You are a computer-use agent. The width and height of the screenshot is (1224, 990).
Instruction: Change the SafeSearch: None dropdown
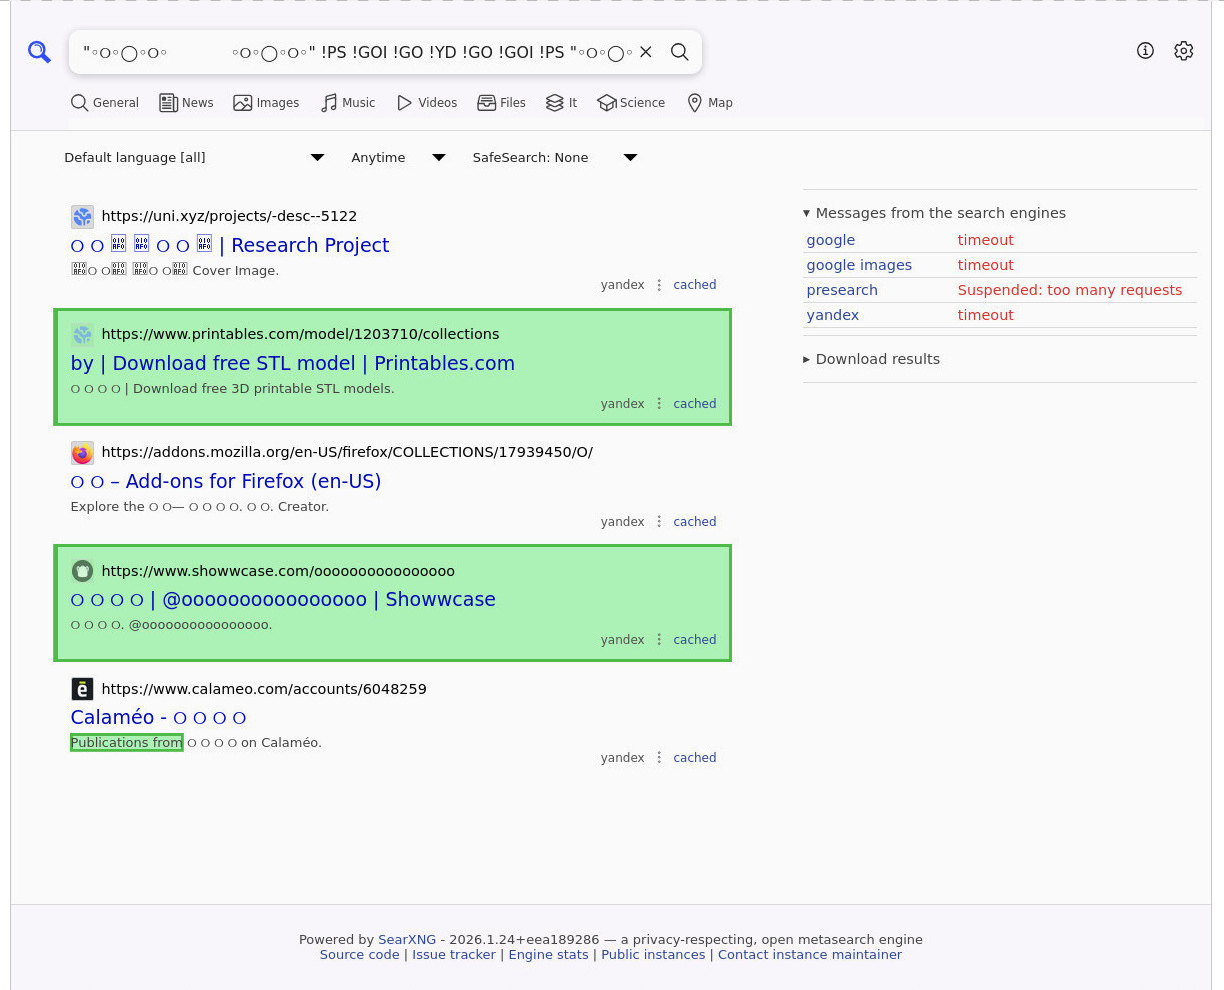(x=554, y=158)
